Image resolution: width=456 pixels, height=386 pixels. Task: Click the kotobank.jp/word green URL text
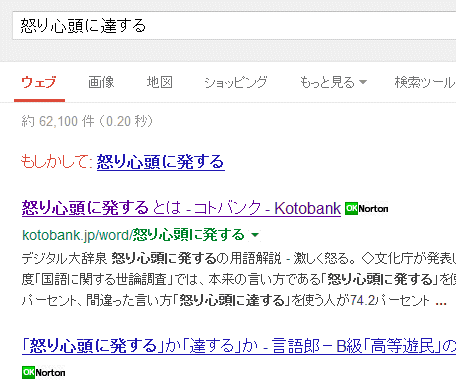coord(133,235)
